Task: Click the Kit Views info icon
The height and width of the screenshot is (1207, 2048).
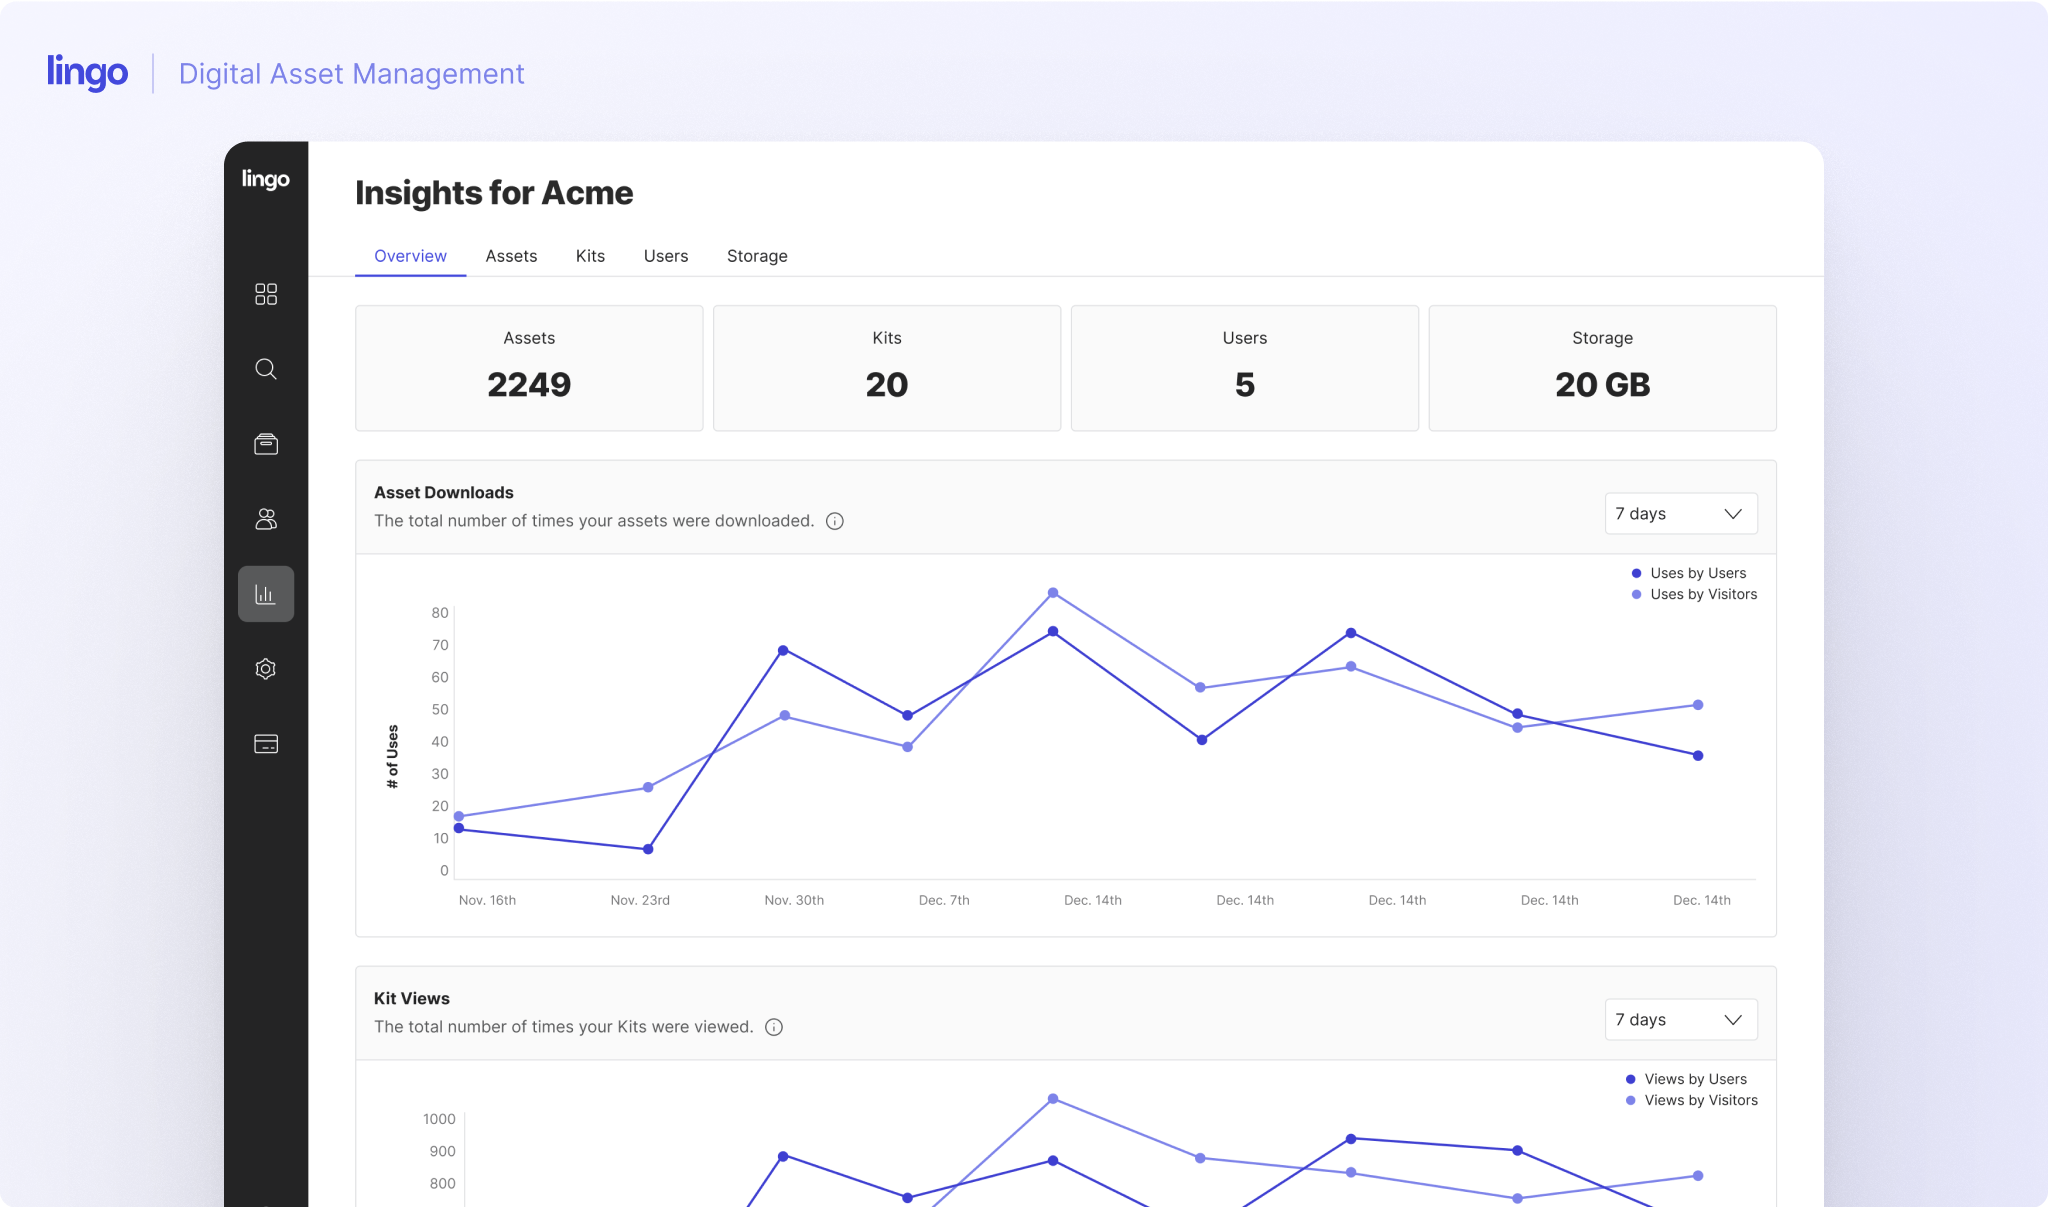Action: (x=774, y=1027)
